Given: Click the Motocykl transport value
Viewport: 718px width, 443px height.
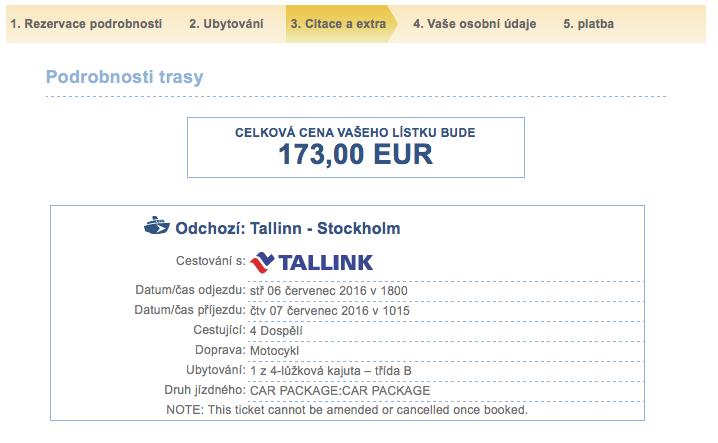Looking at the screenshot, I should pyautogui.click(x=280, y=350).
